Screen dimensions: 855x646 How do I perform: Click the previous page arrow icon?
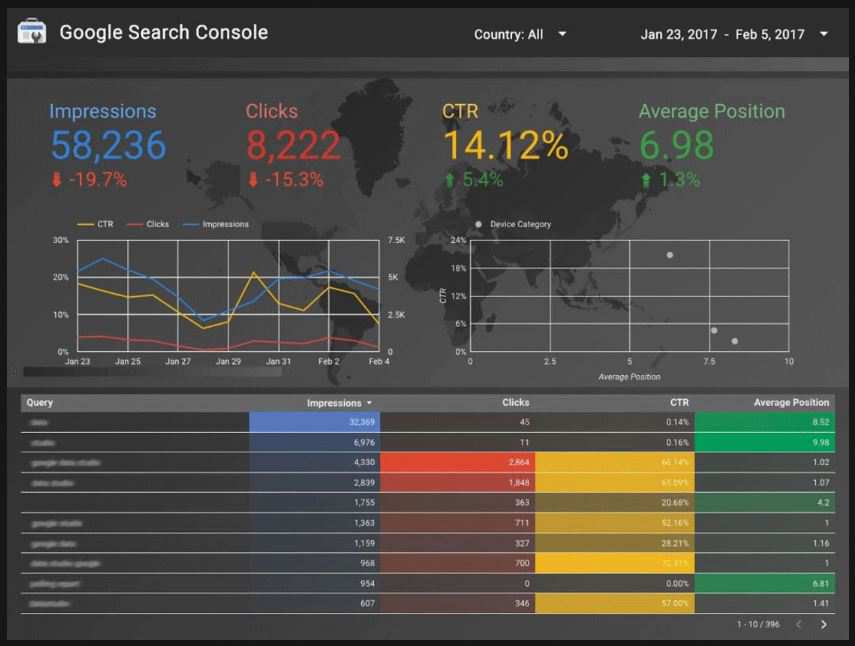tap(800, 625)
